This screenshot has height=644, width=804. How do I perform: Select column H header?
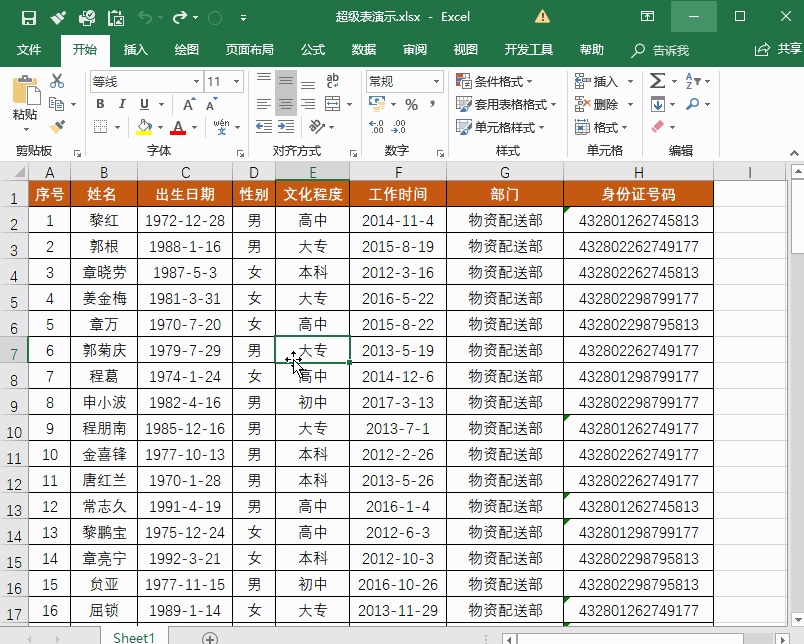coord(638,172)
